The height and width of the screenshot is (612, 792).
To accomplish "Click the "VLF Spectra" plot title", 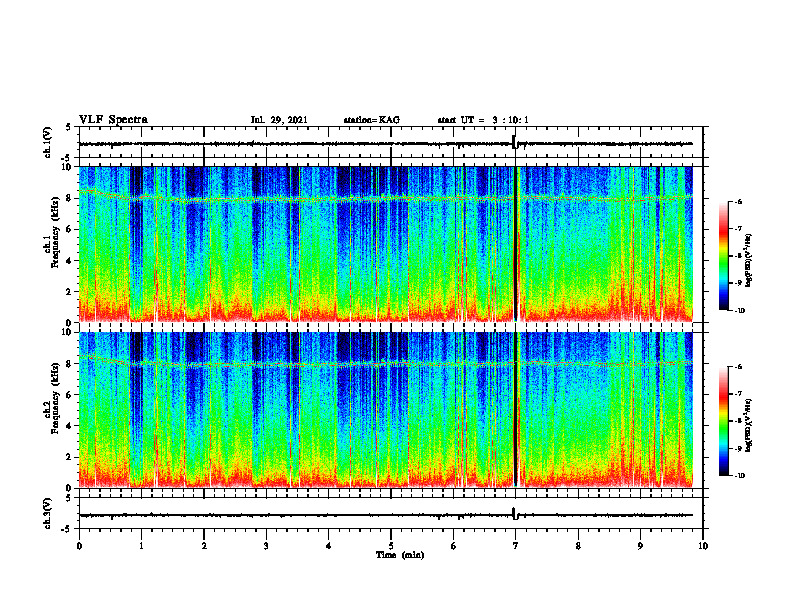I will (113, 120).
